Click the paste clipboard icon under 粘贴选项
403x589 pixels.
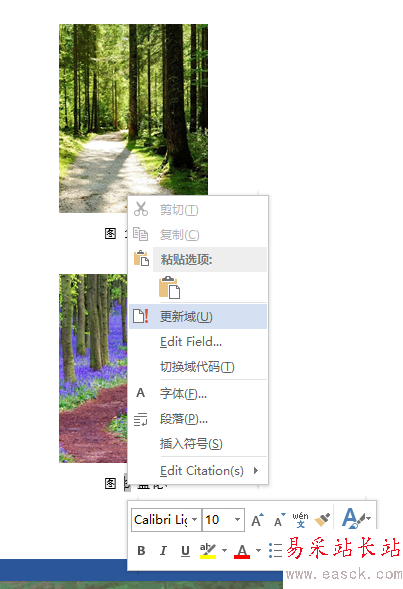click(169, 288)
